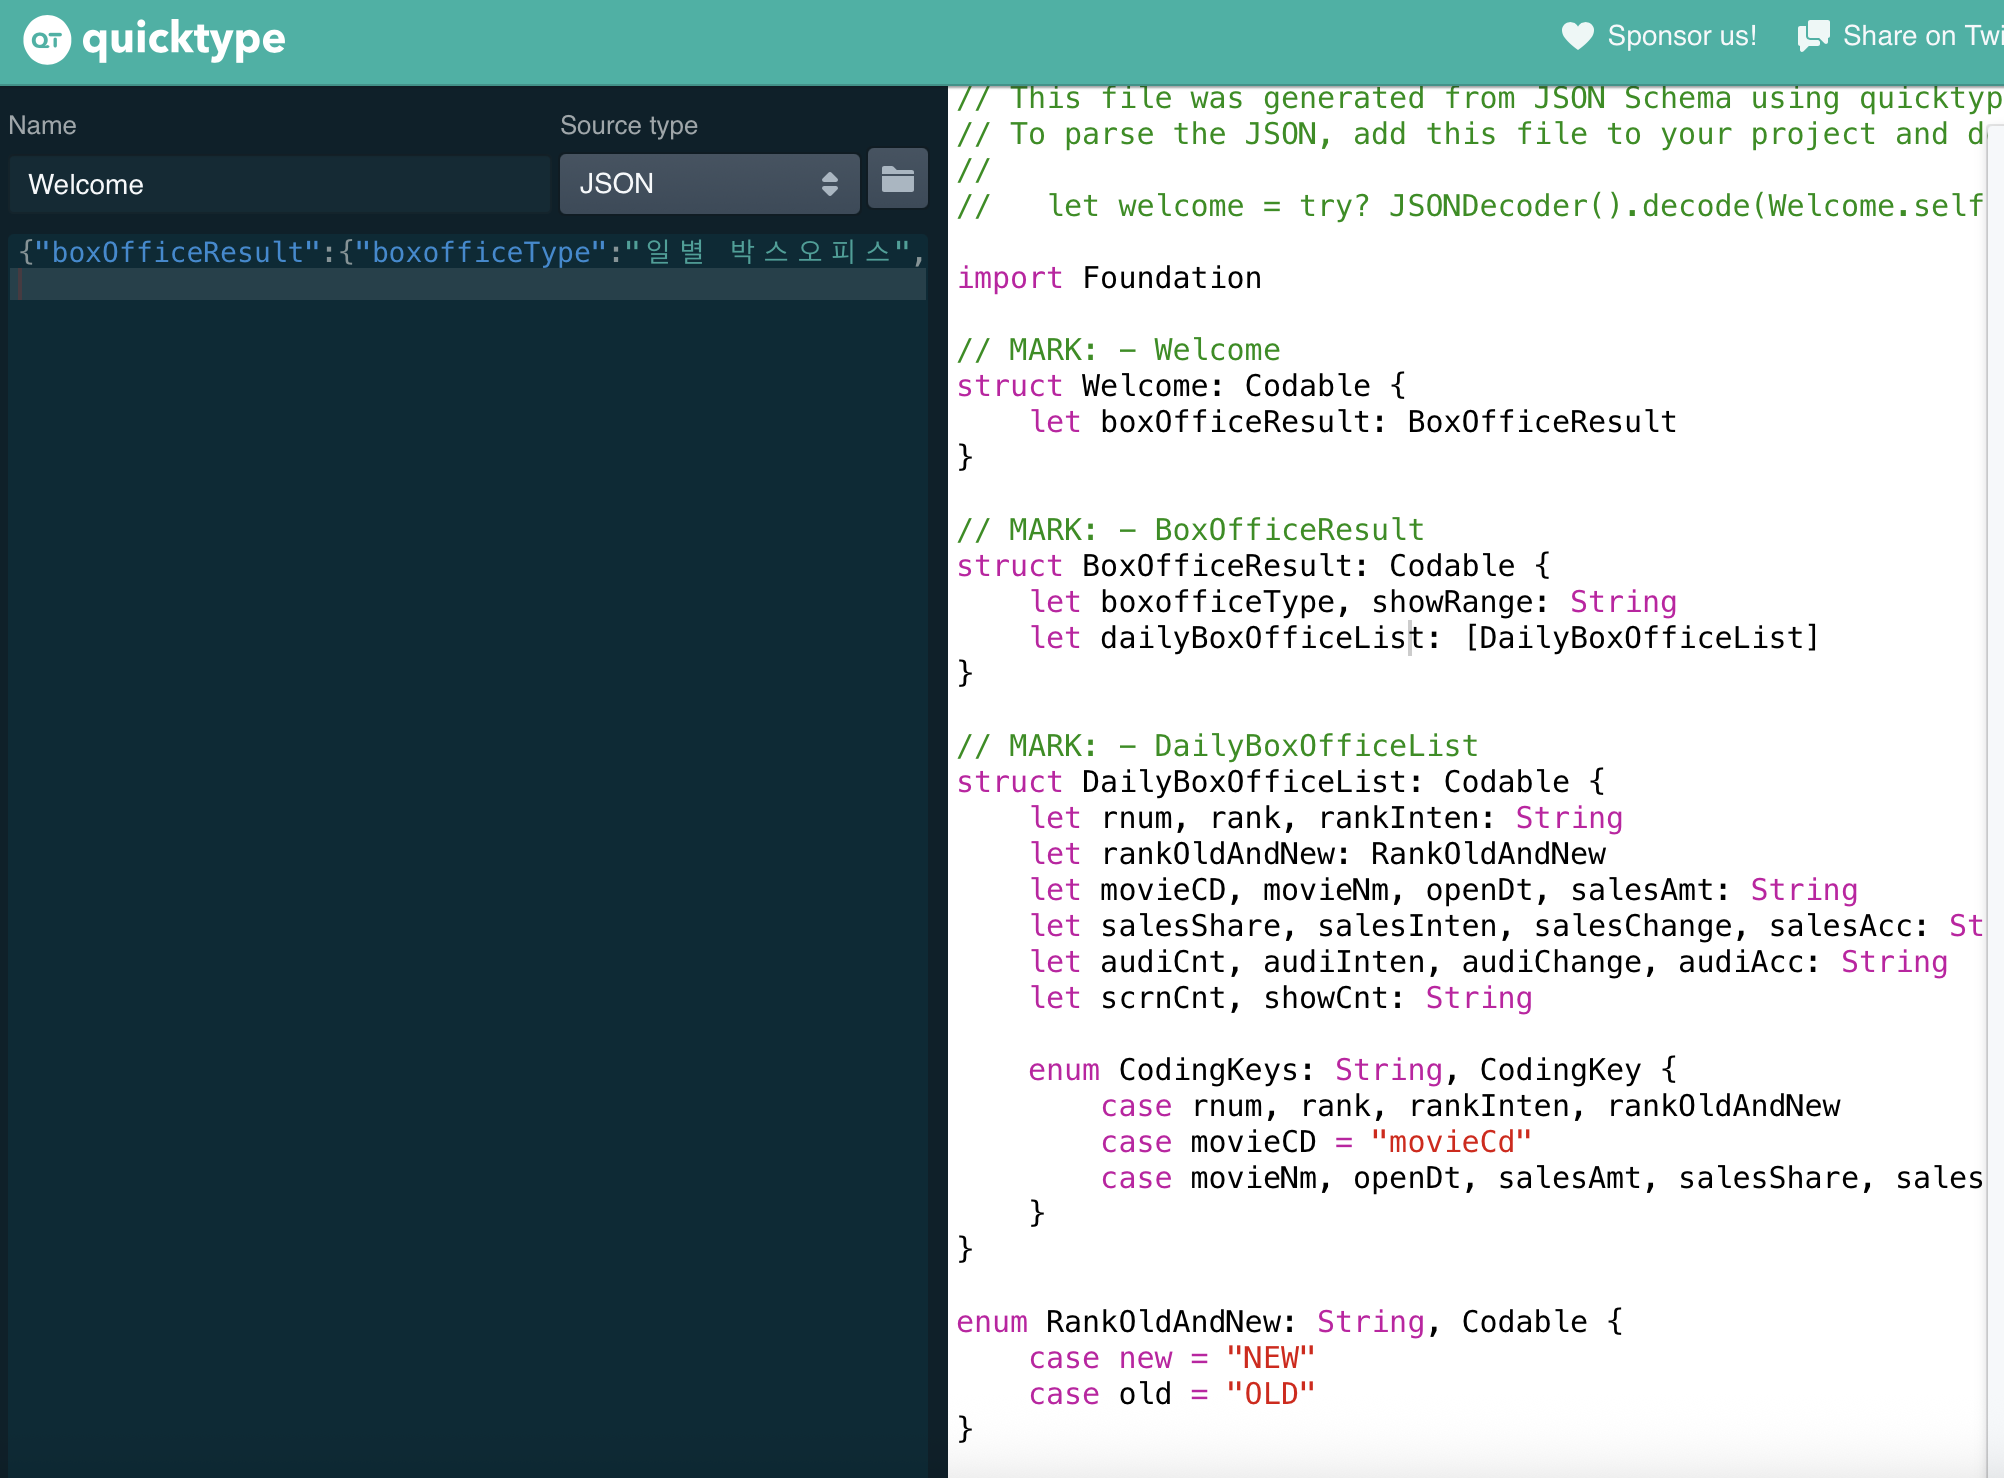Image resolution: width=2004 pixels, height=1478 pixels.
Task: Click the case new = "NEW" line
Action: click(x=1171, y=1358)
